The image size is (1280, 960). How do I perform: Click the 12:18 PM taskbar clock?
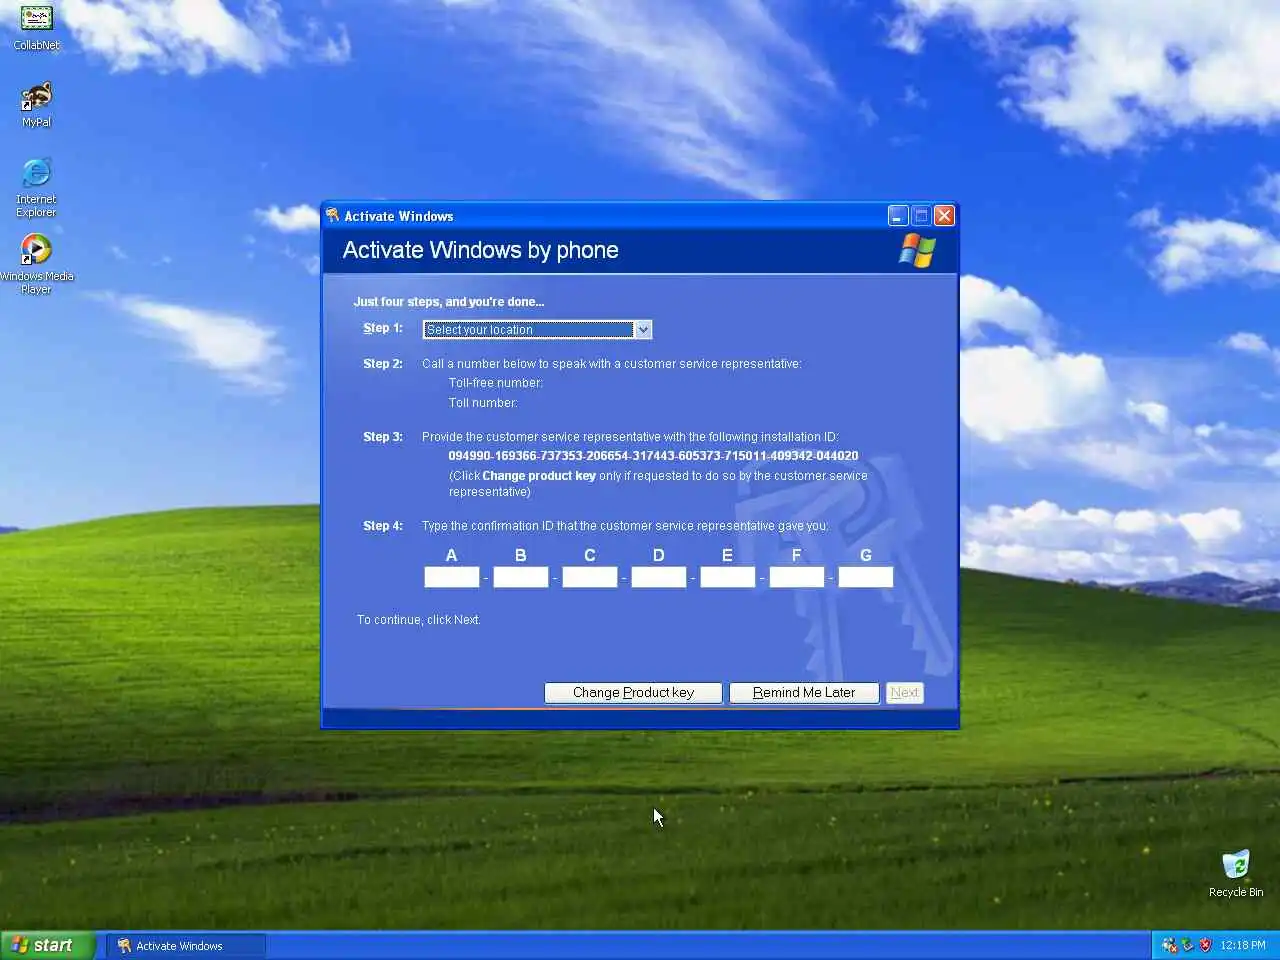point(1243,945)
